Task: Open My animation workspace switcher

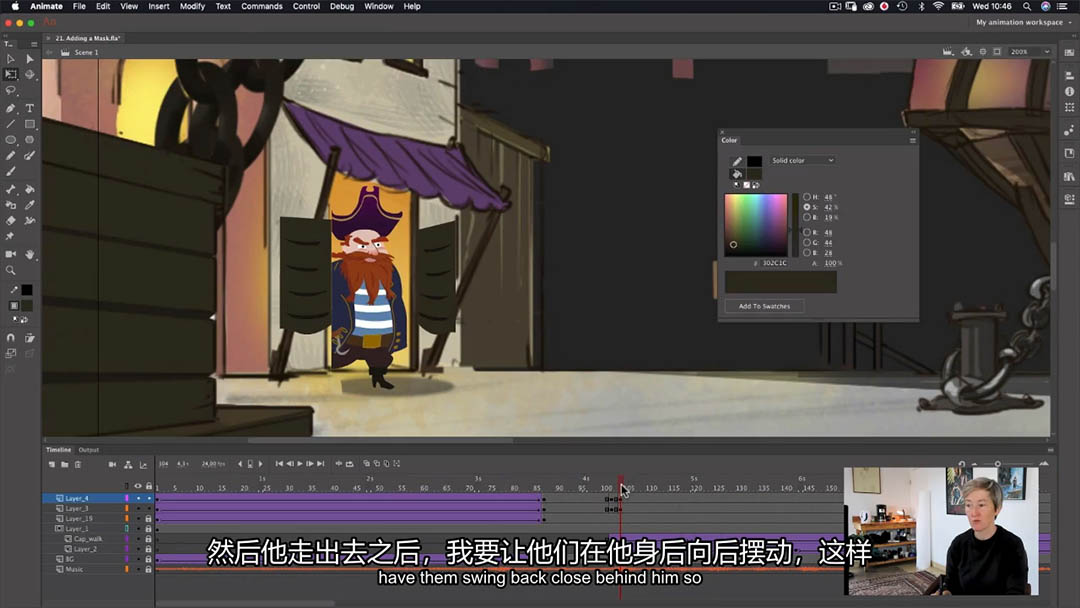Action: (x=1023, y=22)
